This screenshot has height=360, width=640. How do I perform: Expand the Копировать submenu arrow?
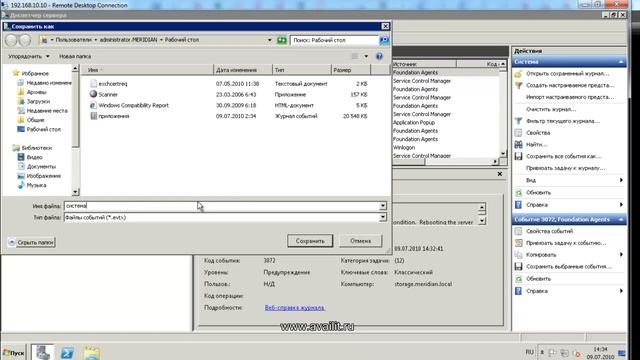pyautogui.click(x=621, y=255)
